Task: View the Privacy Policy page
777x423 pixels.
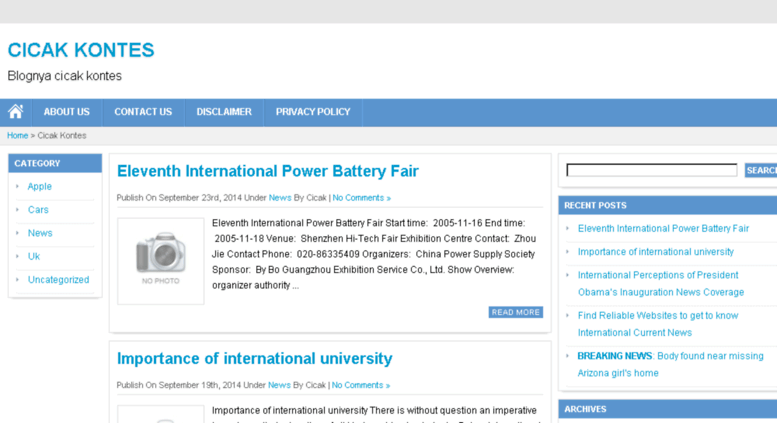Action: point(313,112)
